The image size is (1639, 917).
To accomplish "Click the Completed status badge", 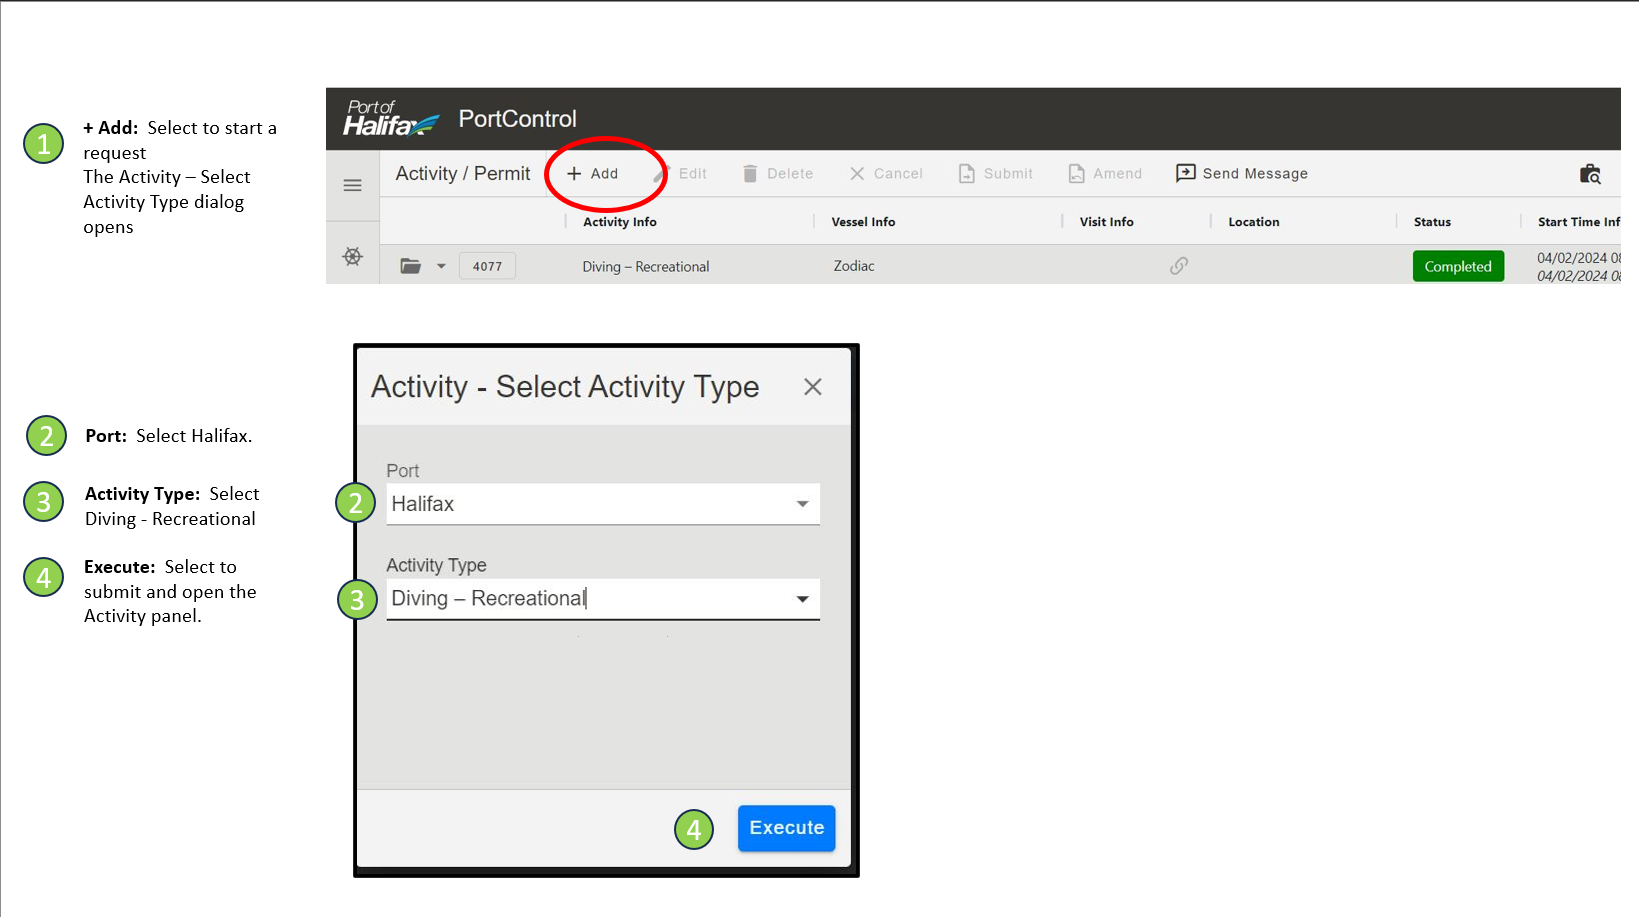I will coord(1458,266).
